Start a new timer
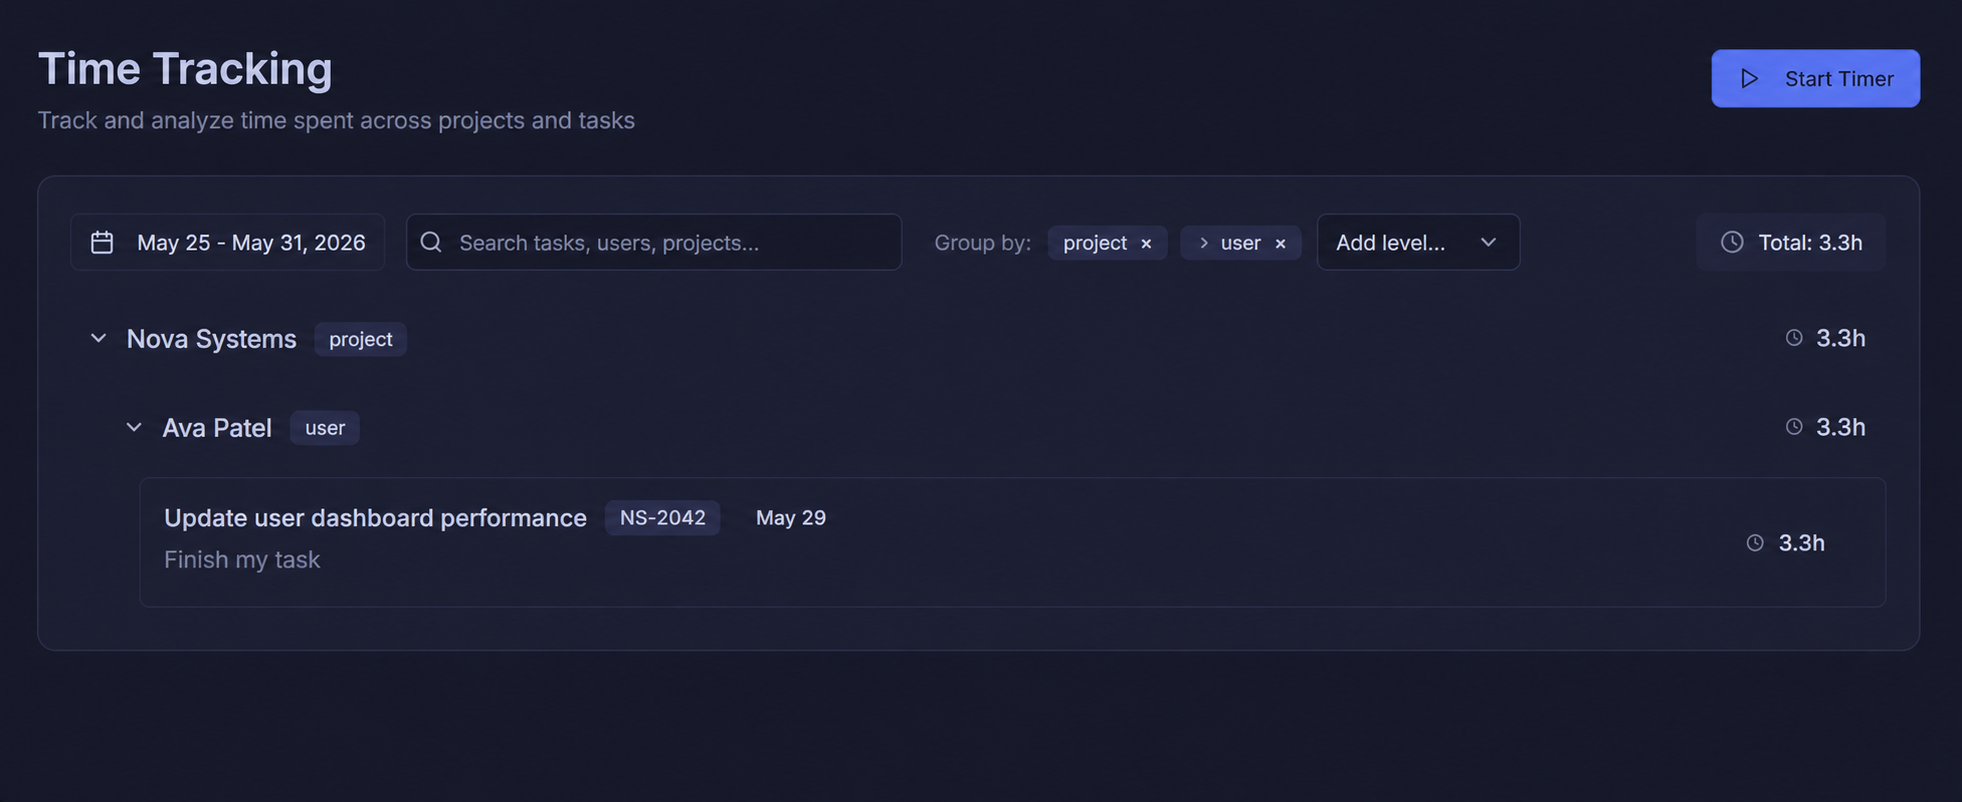The height and width of the screenshot is (802, 1962). tap(1815, 78)
